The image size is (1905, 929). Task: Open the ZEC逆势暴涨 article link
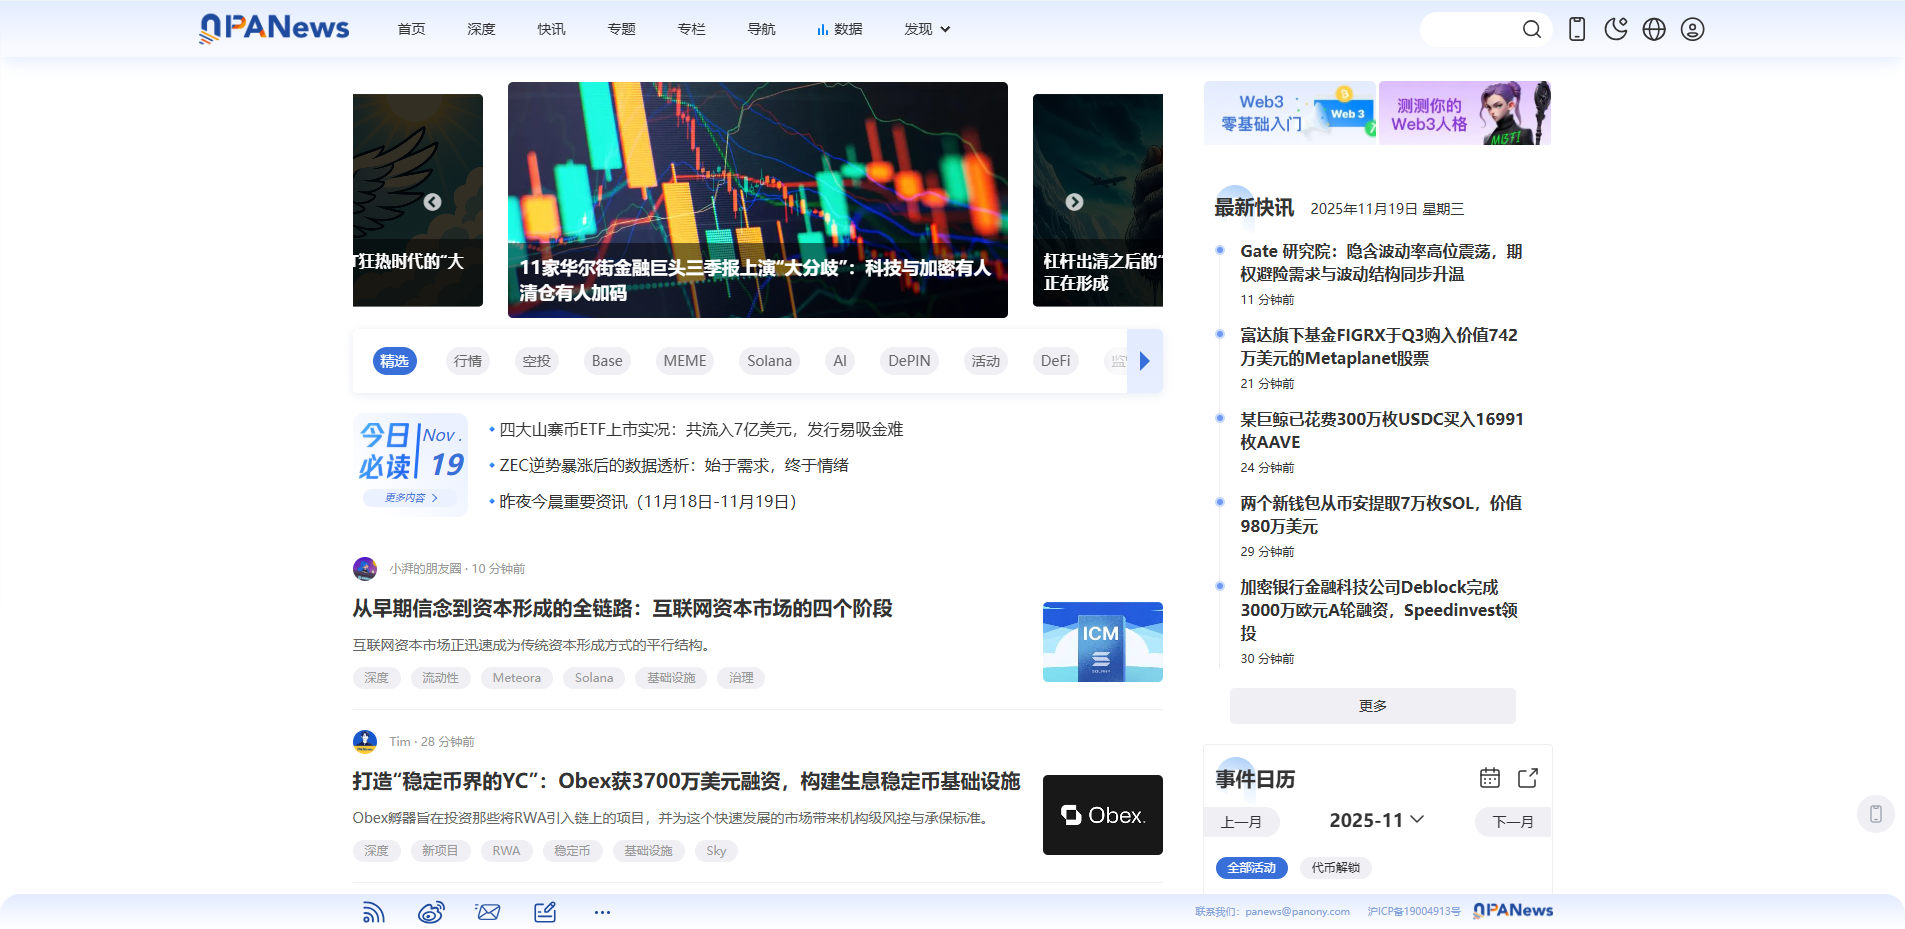tap(673, 466)
